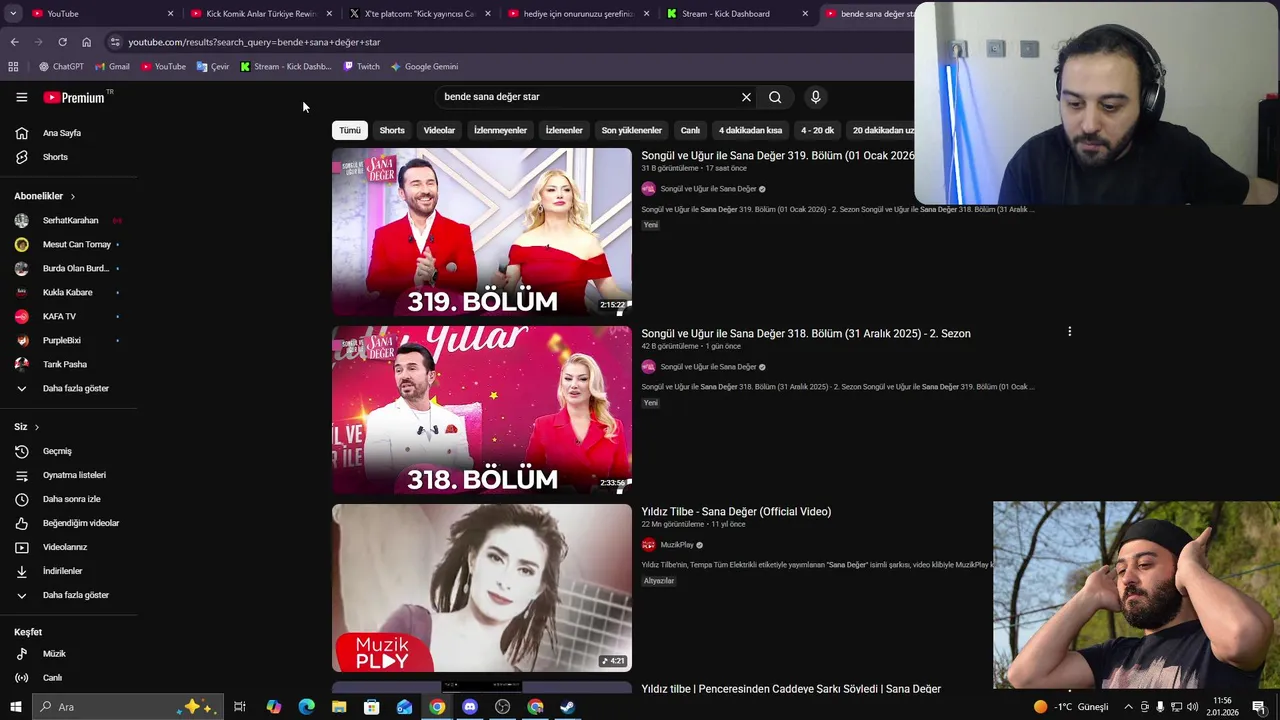Image resolution: width=1280 pixels, height=720 pixels.
Task: Click the browser back arrow
Action: (x=14, y=42)
